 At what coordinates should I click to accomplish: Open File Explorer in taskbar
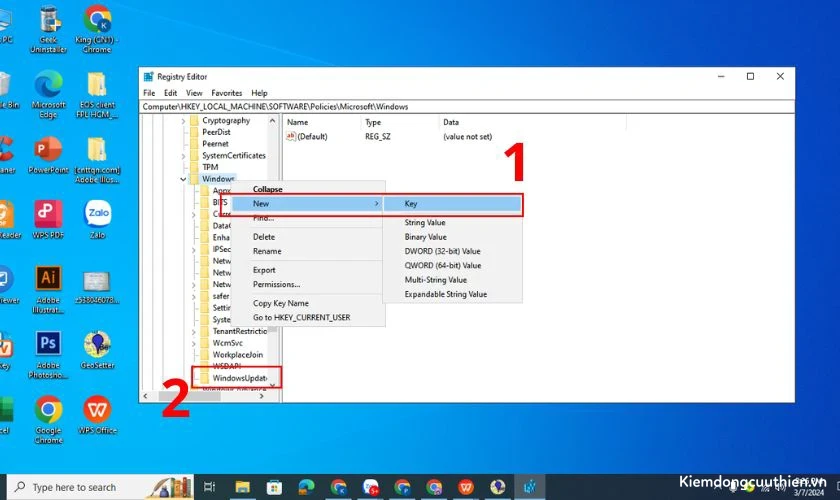[243, 487]
